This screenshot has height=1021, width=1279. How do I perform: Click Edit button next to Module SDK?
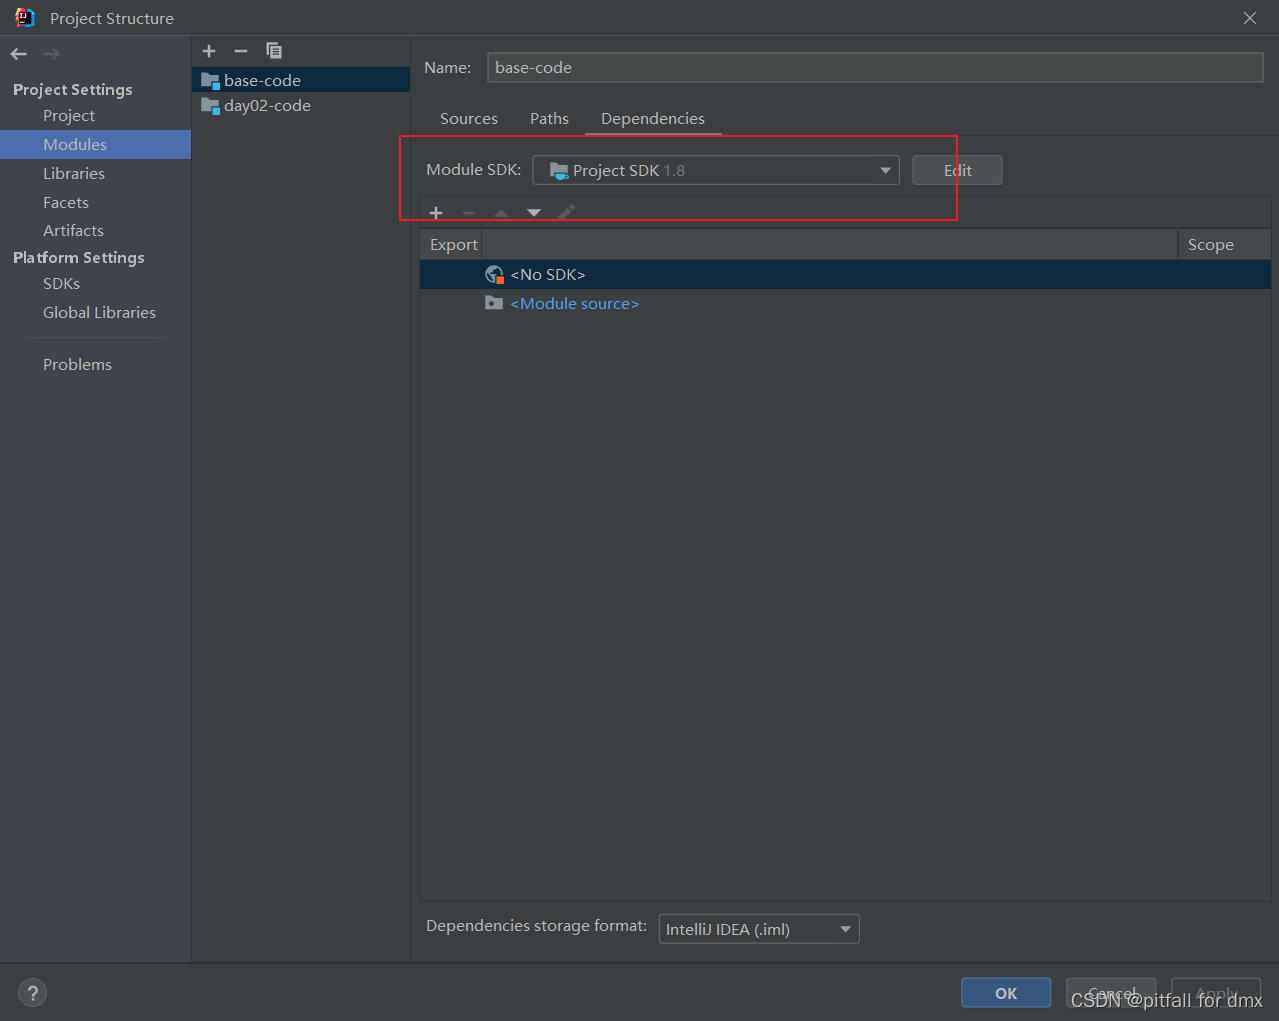tap(957, 170)
